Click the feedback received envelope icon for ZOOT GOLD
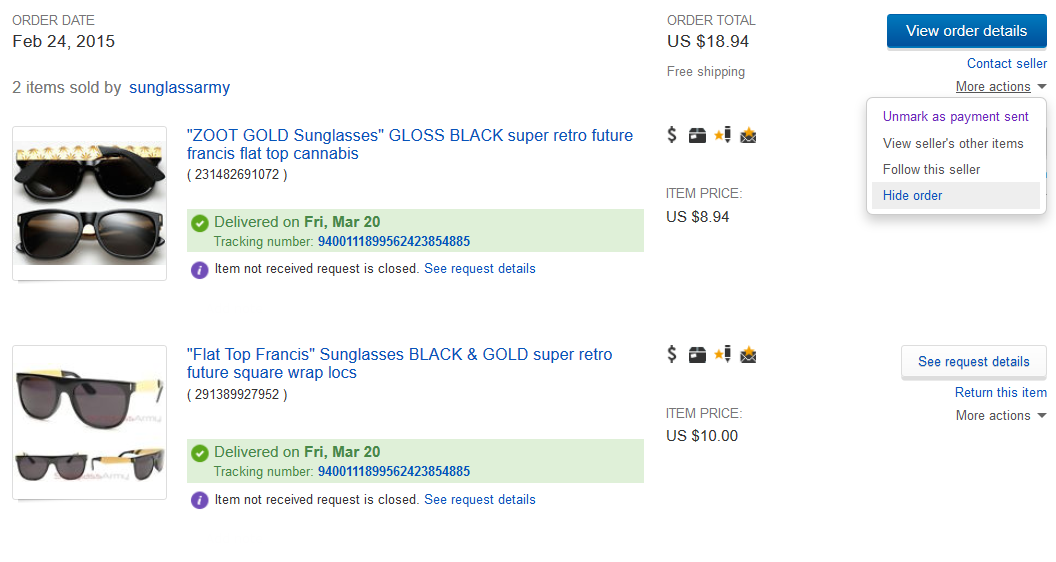This screenshot has width=1056, height=562. pos(748,135)
